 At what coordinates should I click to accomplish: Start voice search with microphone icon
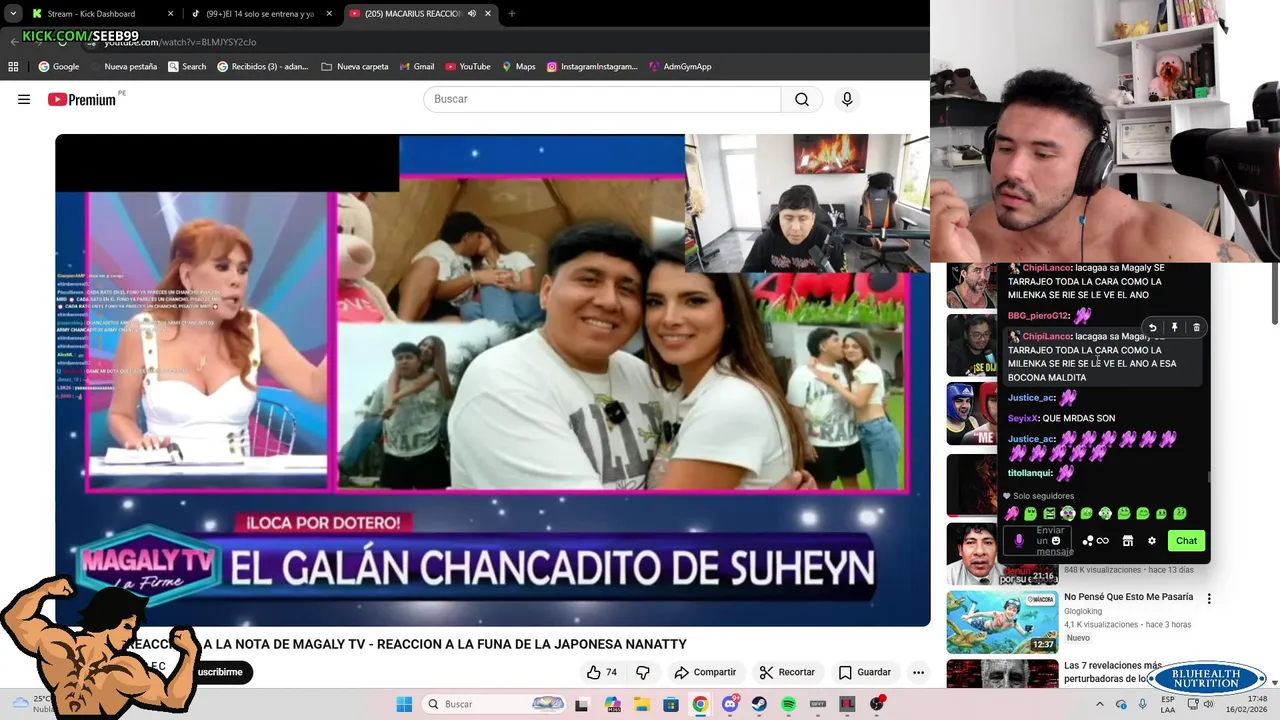coord(847,99)
